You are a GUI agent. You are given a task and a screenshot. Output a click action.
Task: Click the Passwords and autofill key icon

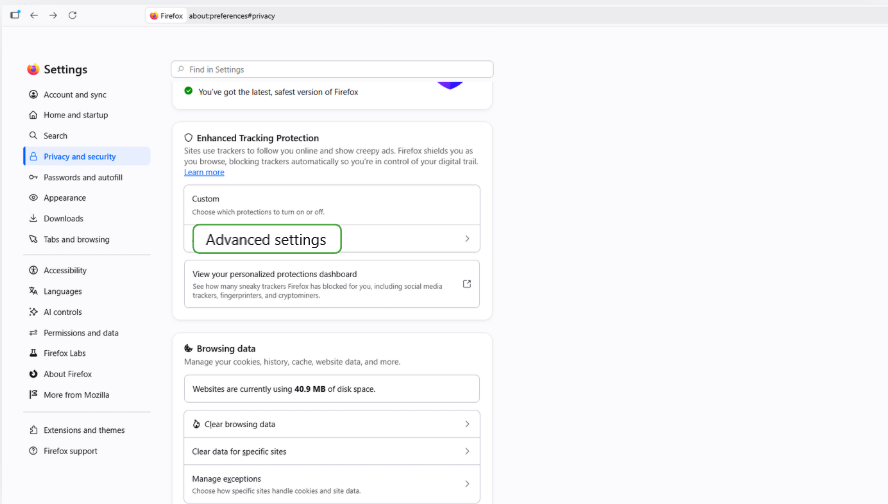(33, 177)
